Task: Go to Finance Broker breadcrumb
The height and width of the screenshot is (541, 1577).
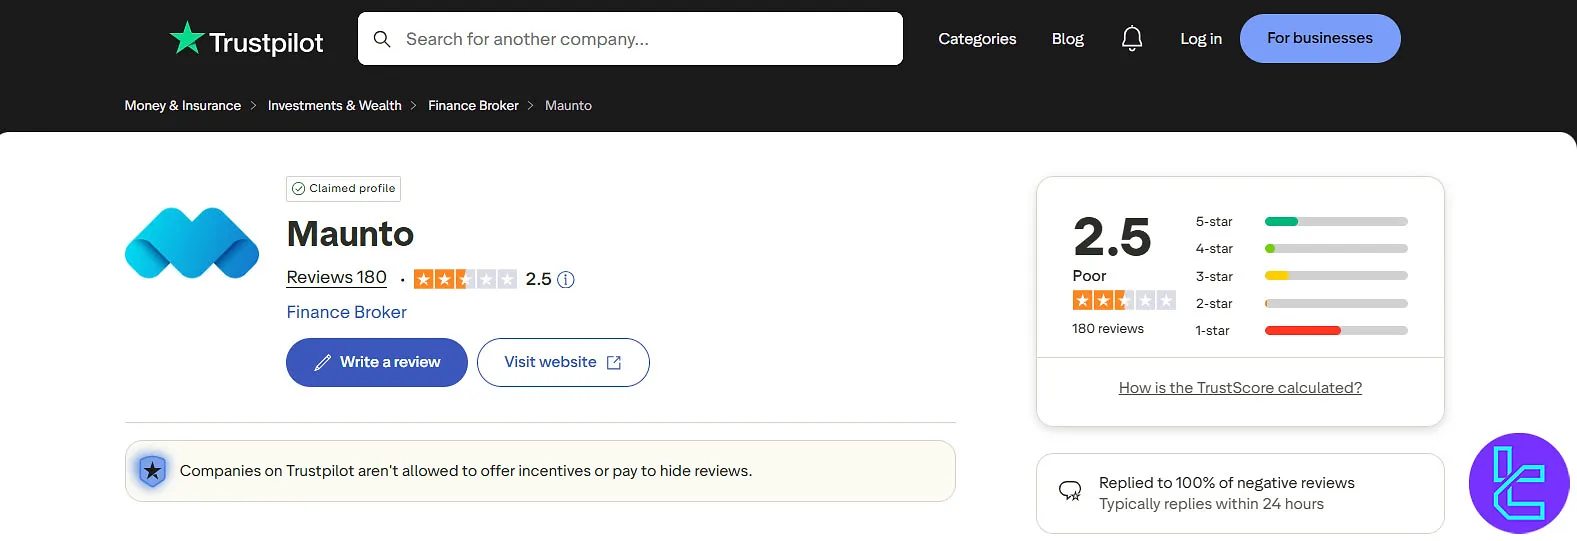Action: coord(473,105)
